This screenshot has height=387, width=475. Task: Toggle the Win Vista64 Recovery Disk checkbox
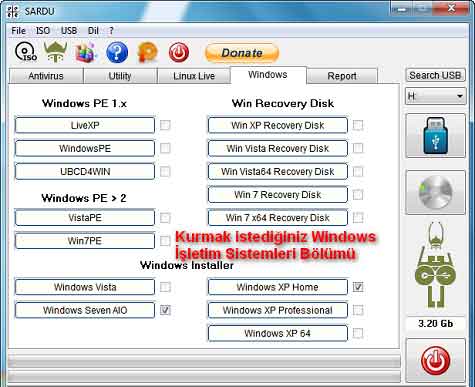pos(358,171)
